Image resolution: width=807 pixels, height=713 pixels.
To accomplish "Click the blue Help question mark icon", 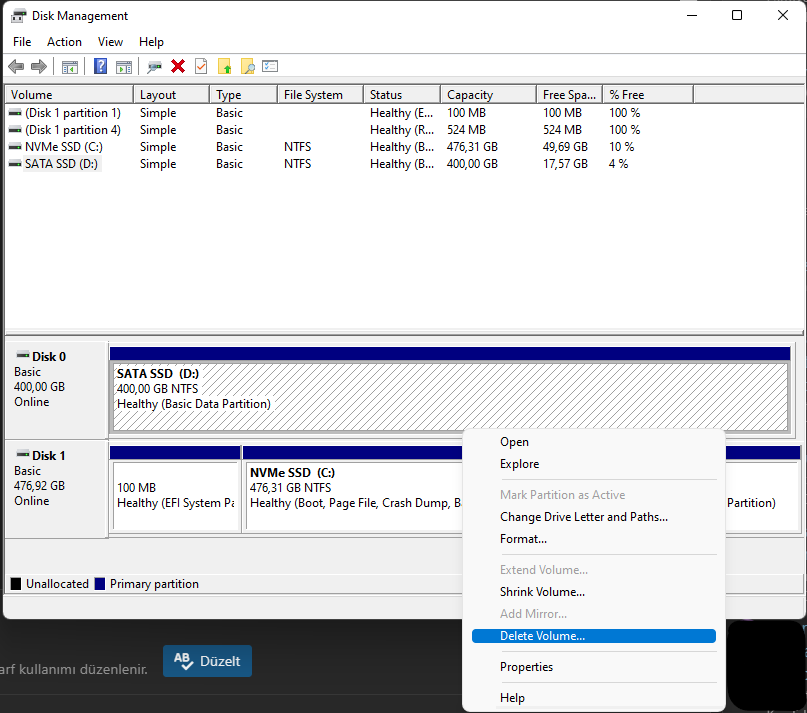I will pyautogui.click(x=100, y=66).
